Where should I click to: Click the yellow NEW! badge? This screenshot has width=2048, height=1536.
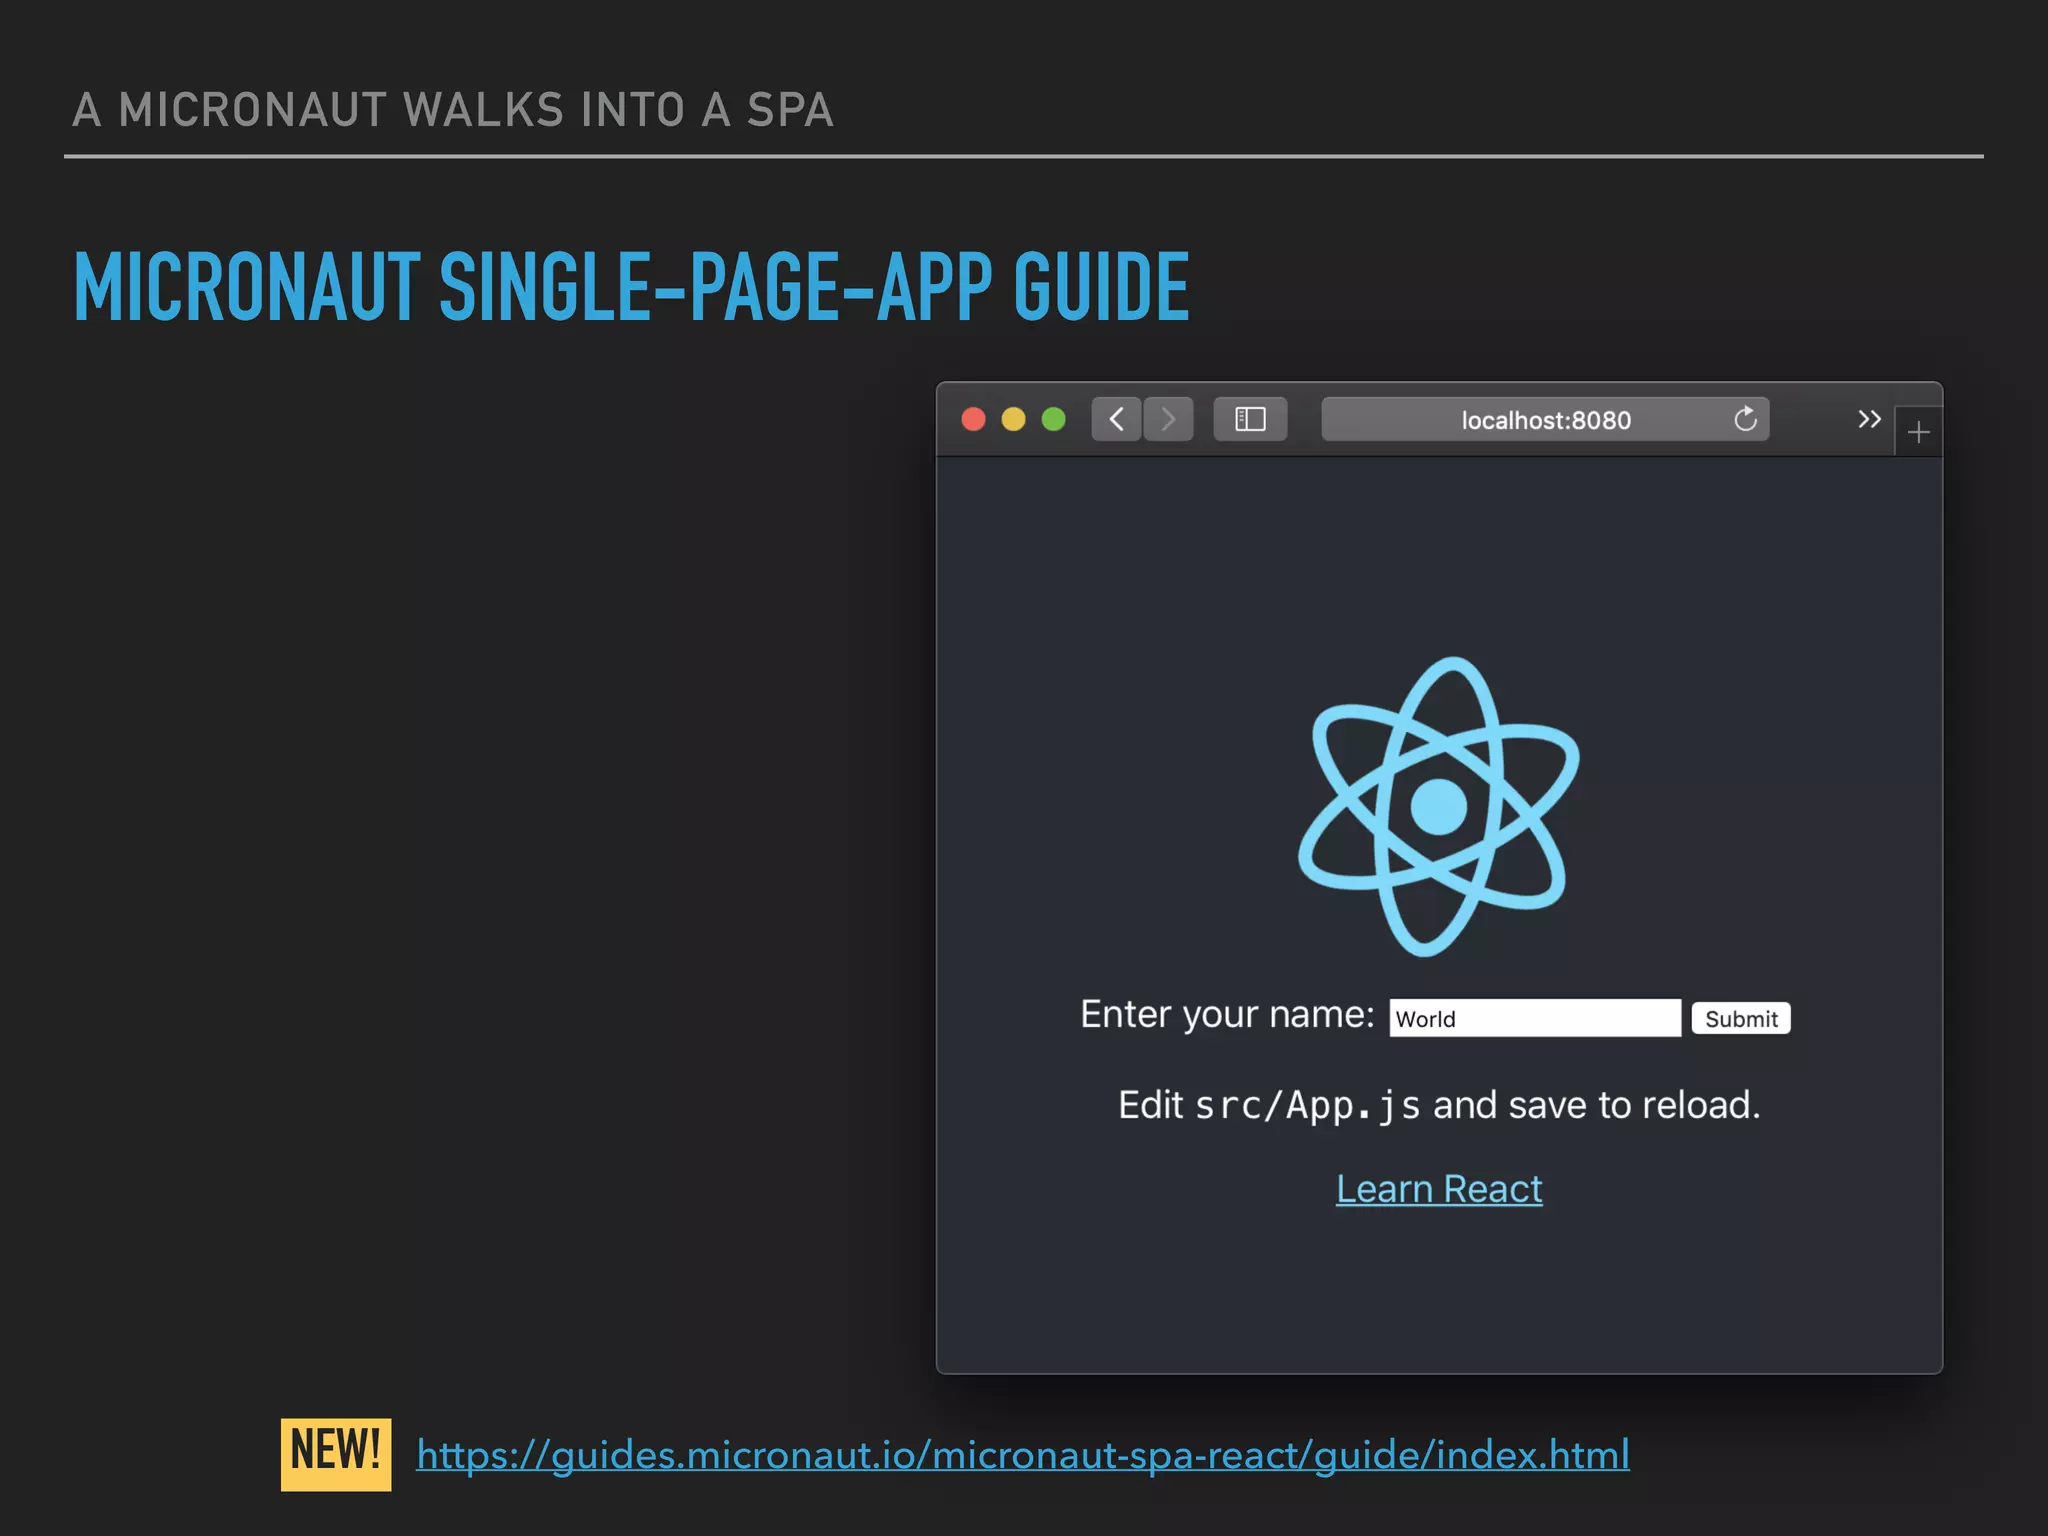[336, 1454]
